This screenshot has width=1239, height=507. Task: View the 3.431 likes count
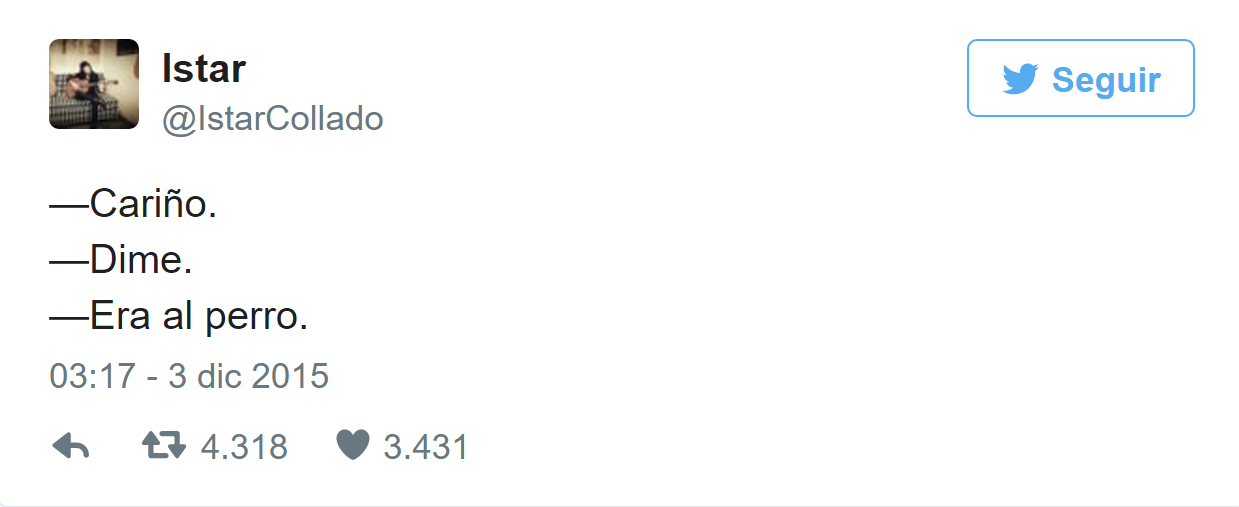pyautogui.click(x=426, y=447)
